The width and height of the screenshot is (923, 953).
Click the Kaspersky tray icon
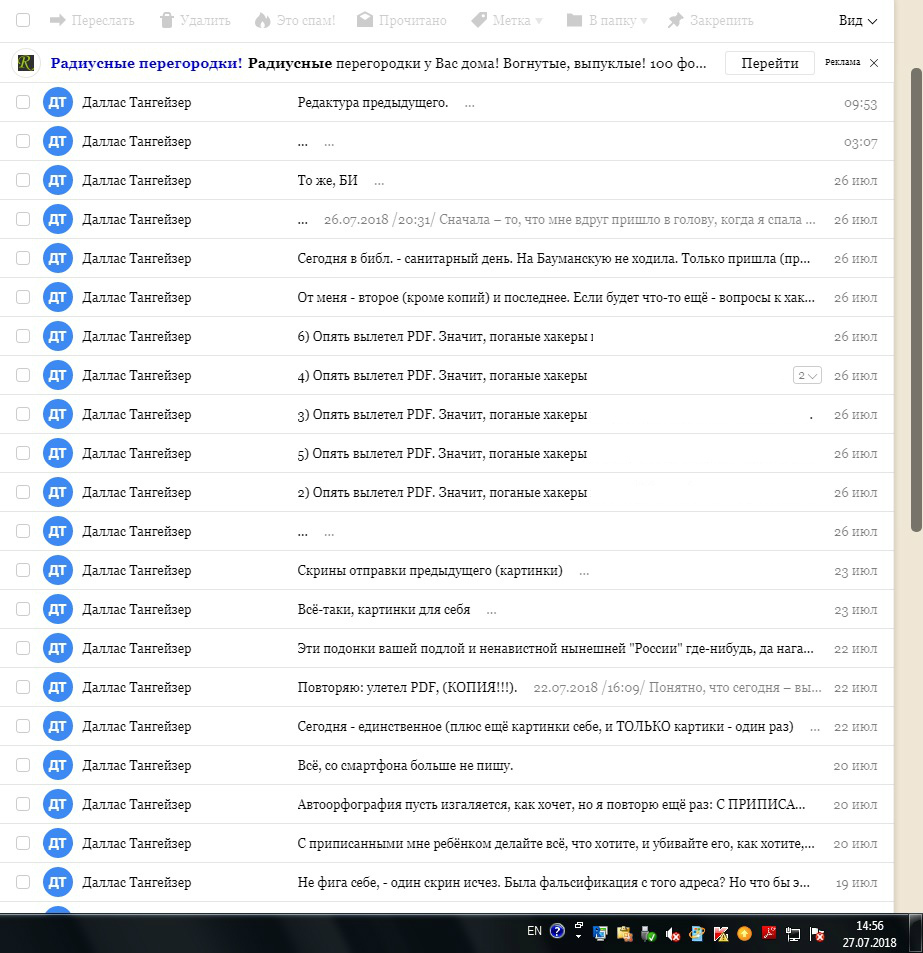[721, 935]
